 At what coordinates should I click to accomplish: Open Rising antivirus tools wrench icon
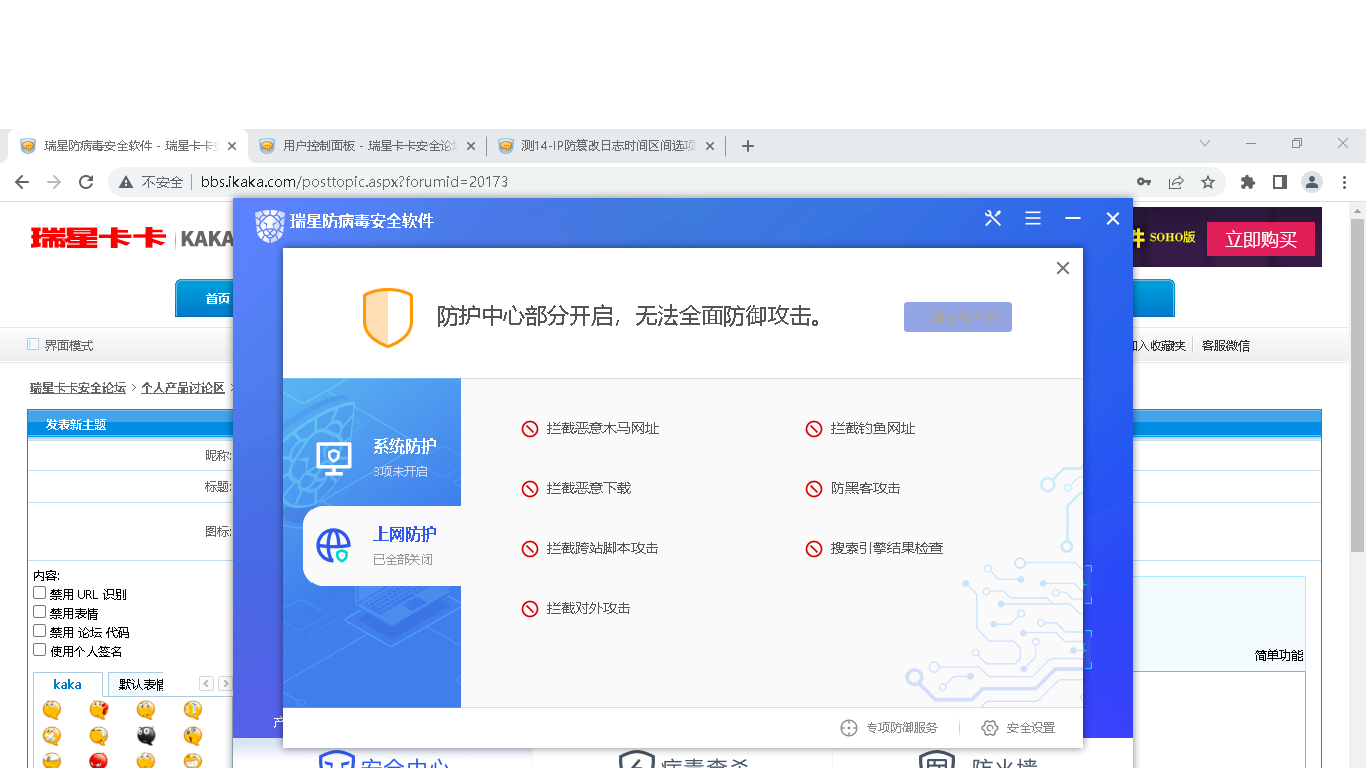993,219
